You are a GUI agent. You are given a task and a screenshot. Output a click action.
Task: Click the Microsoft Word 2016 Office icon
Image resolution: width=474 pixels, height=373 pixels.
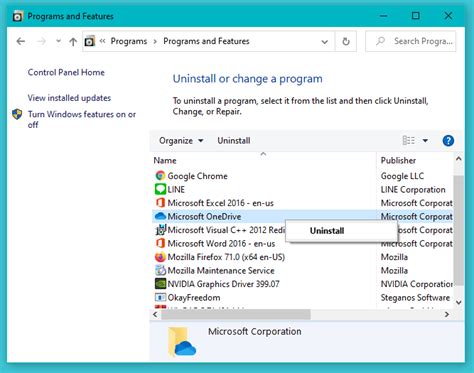click(x=160, y=243)
